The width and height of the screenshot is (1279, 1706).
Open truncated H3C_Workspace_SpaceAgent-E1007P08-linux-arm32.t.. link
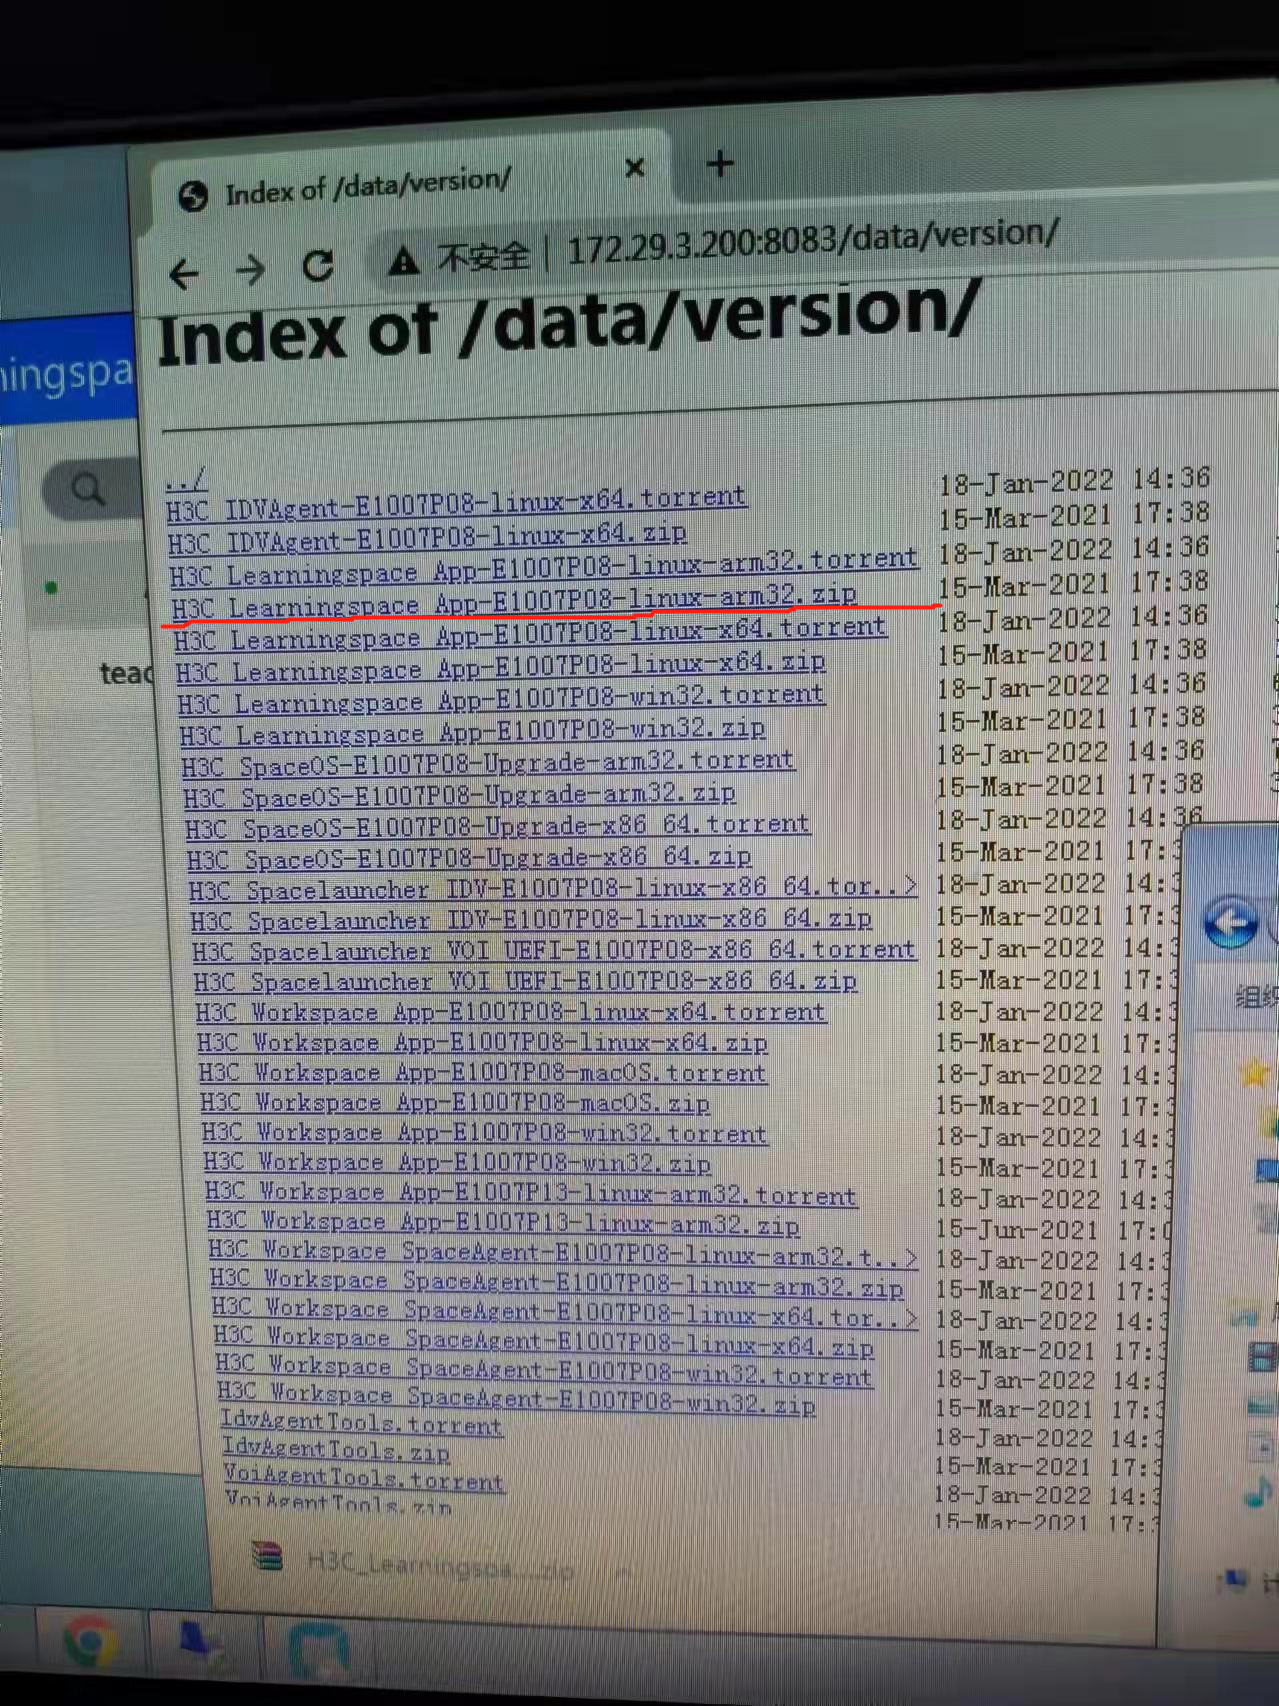coord(564,1253)
